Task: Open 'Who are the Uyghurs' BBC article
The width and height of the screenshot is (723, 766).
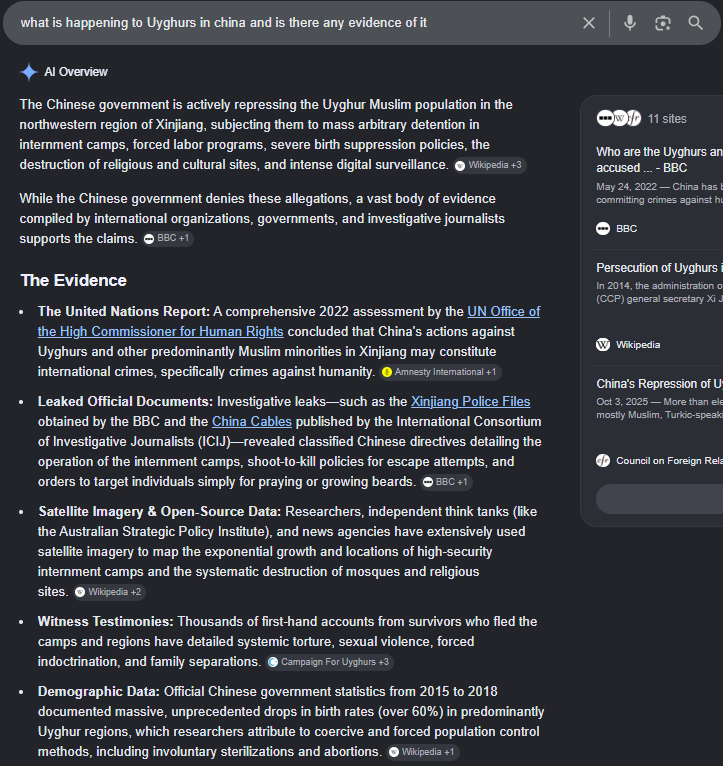Action: [x=659, y=160]
